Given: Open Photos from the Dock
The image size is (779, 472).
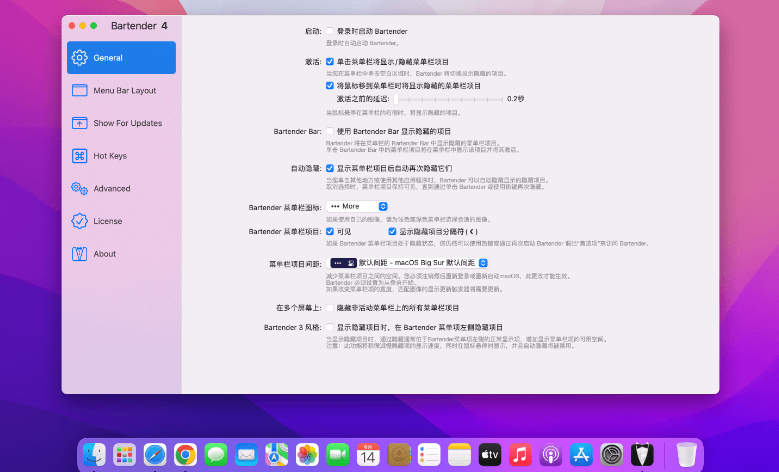Looking at the screenshot, I should [307, 455].
